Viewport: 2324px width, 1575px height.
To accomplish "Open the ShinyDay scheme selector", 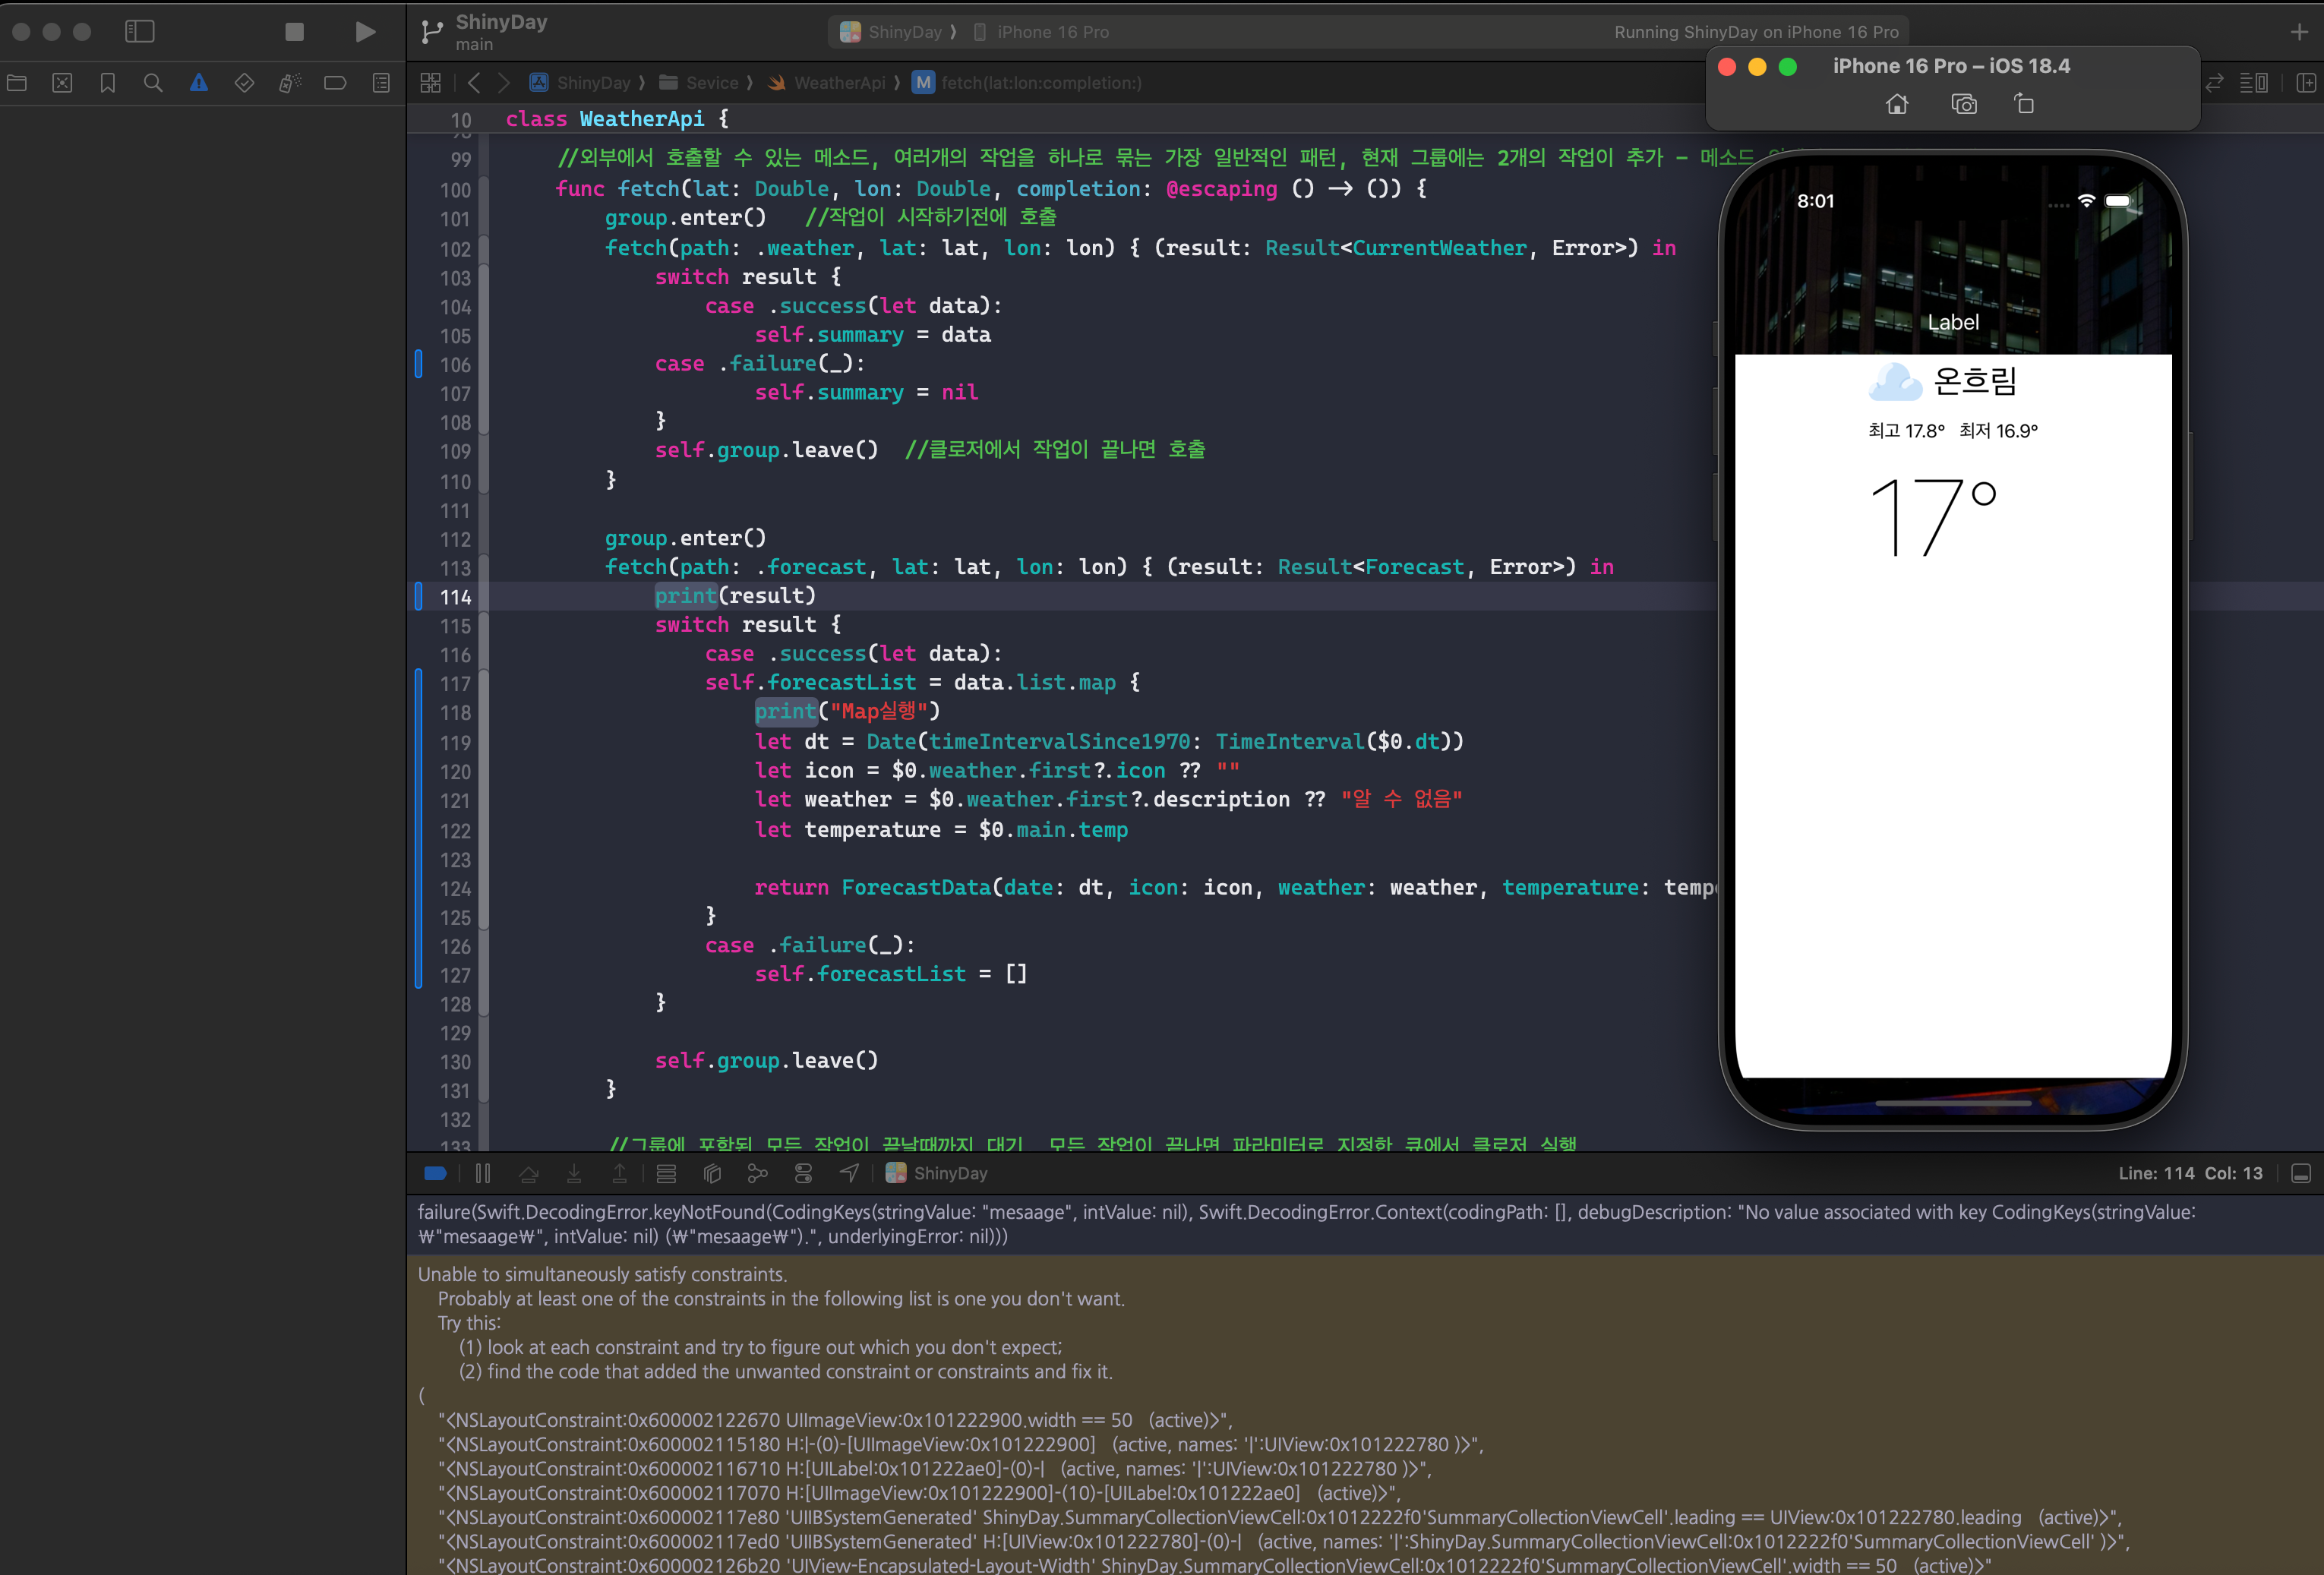I will point(892,32).
